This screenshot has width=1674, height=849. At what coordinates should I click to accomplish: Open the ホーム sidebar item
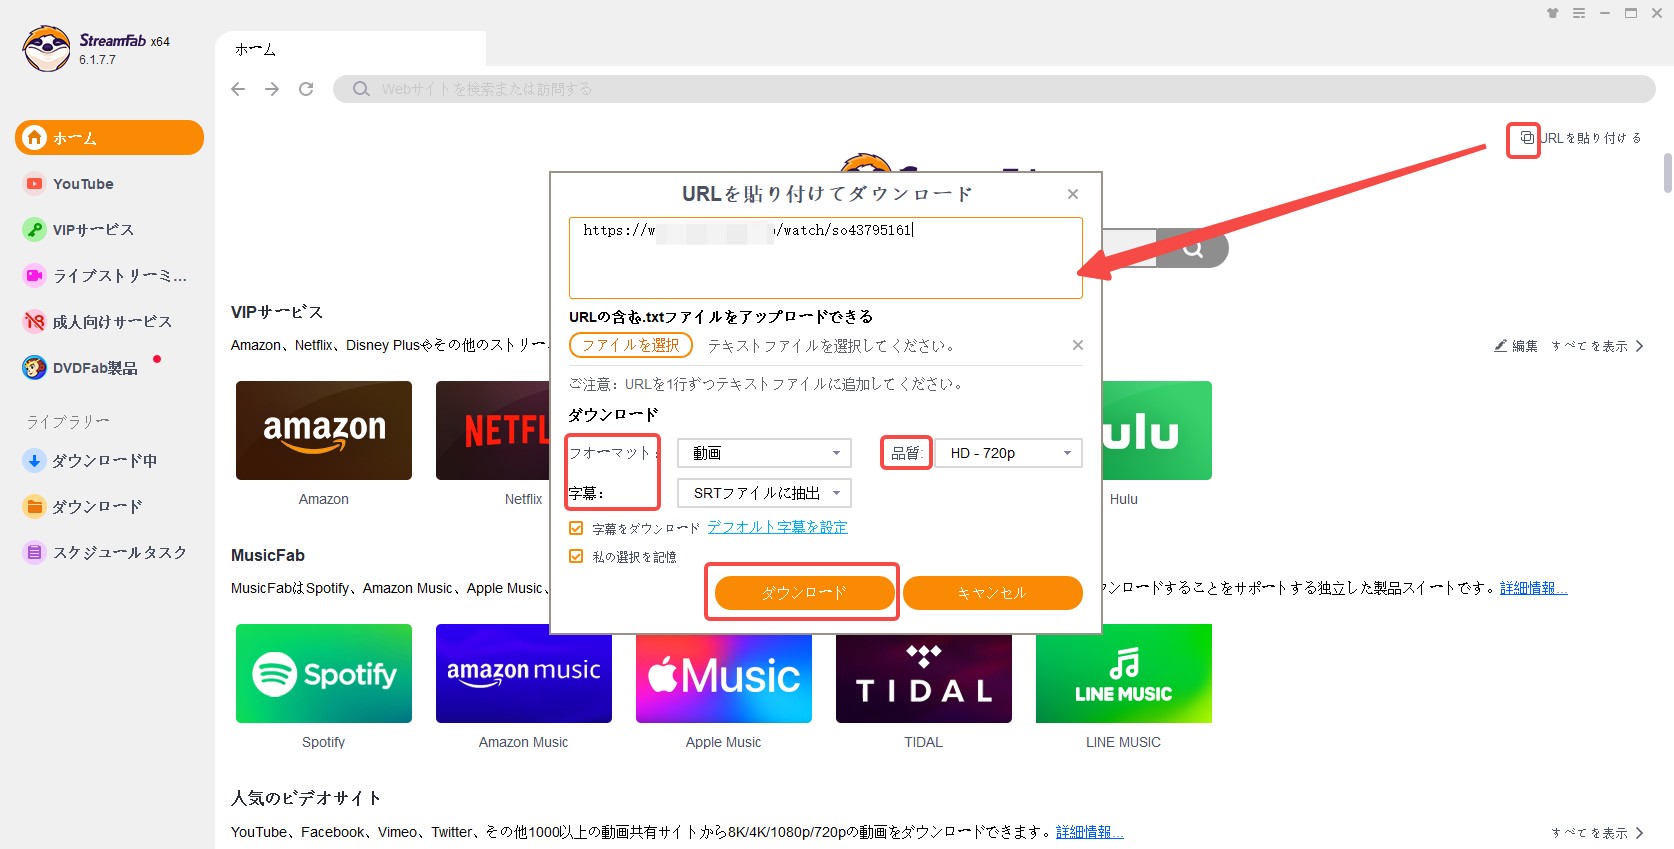click(109, 138)
